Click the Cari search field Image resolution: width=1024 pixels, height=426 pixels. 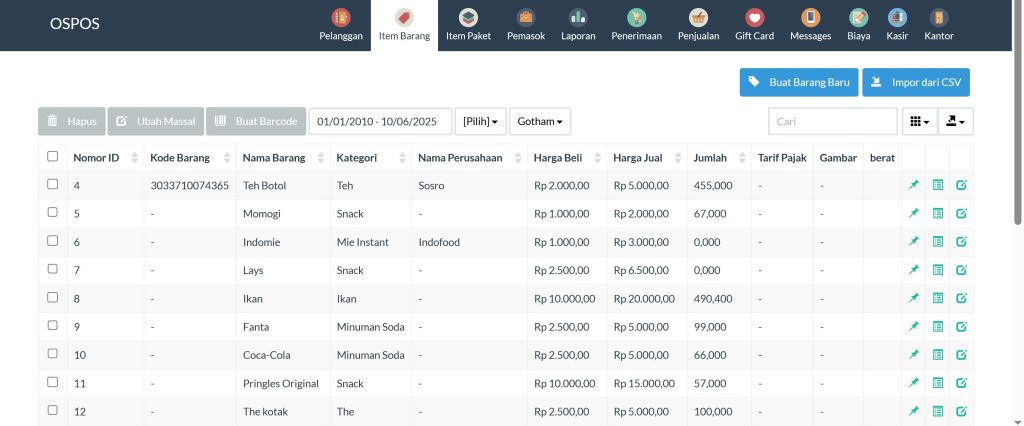(832, 121)
